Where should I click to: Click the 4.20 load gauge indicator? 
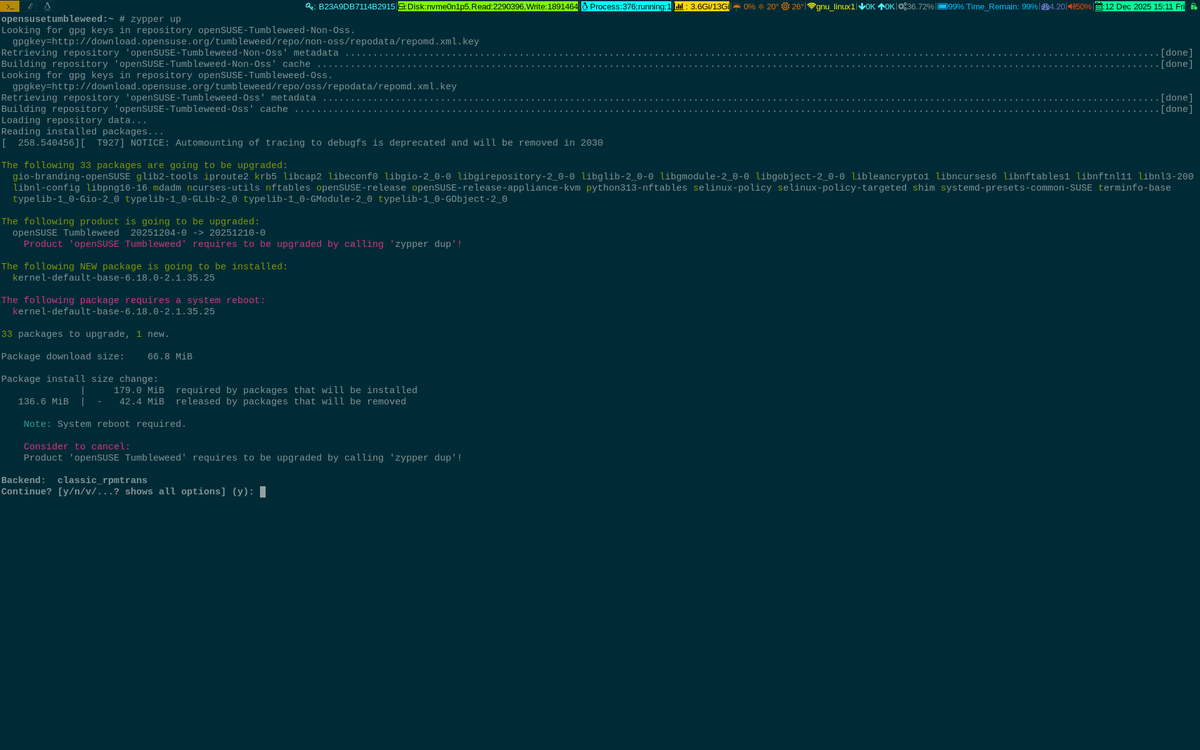point(1053,6)
